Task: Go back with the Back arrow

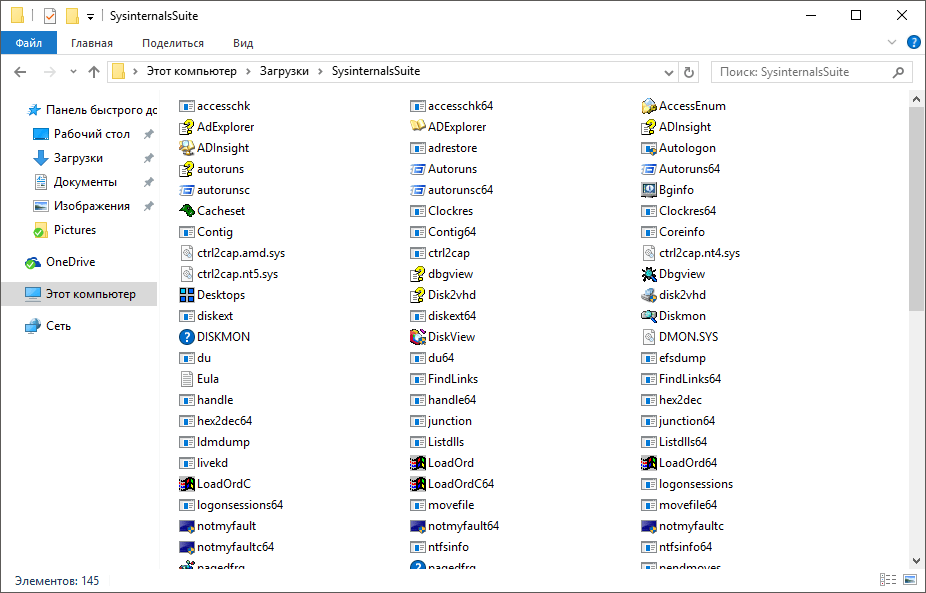Action: pos(20,72)
